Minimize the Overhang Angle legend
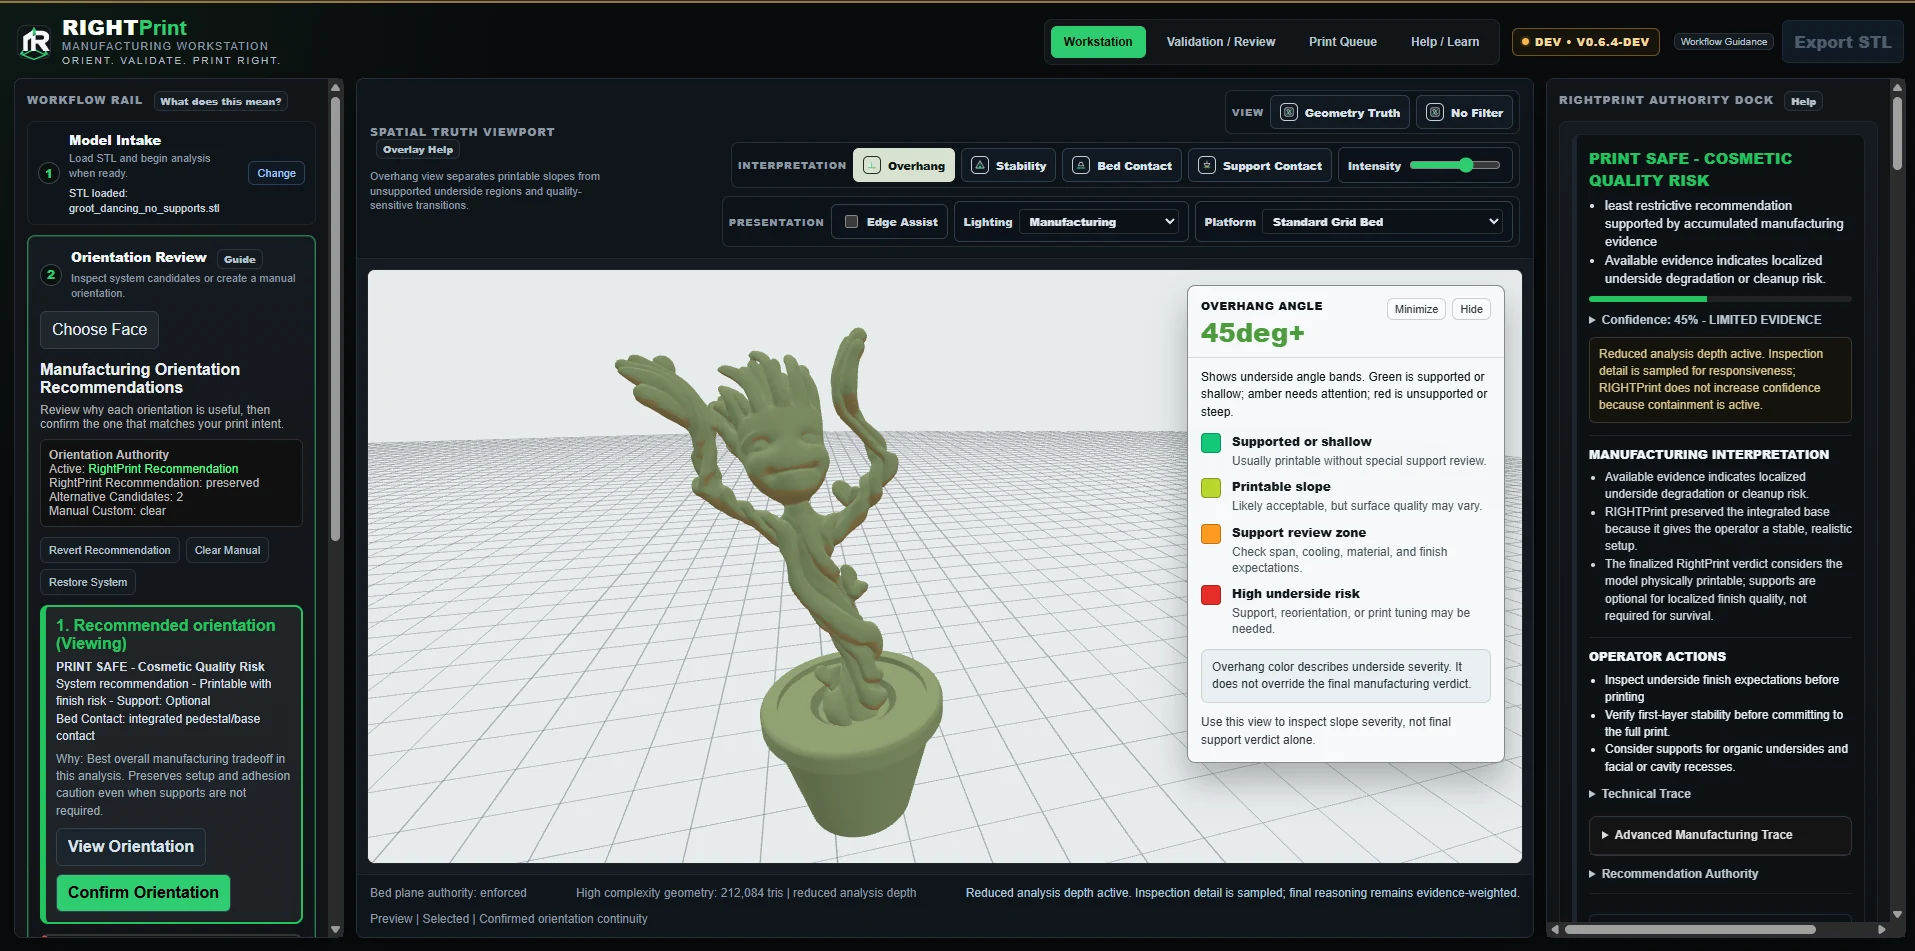The height and width of the screenshot is (951, 1915). pyautogui.click(x=1416, y=309)
